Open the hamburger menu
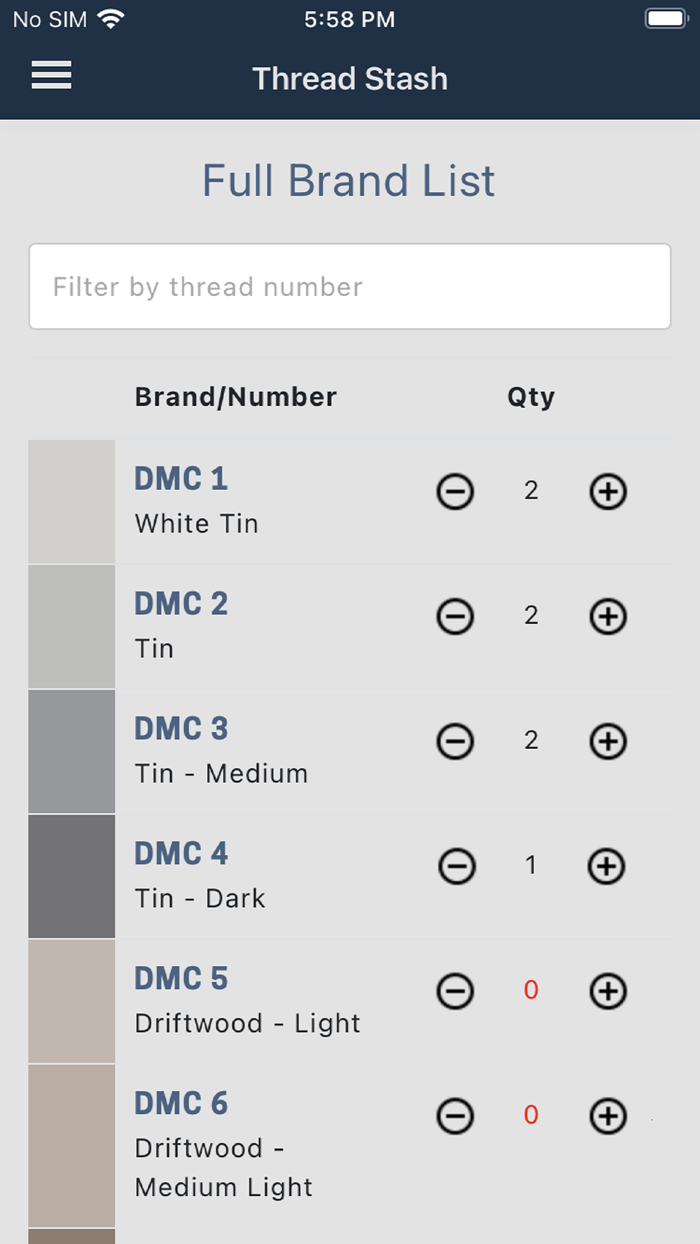 coord(51,76)
